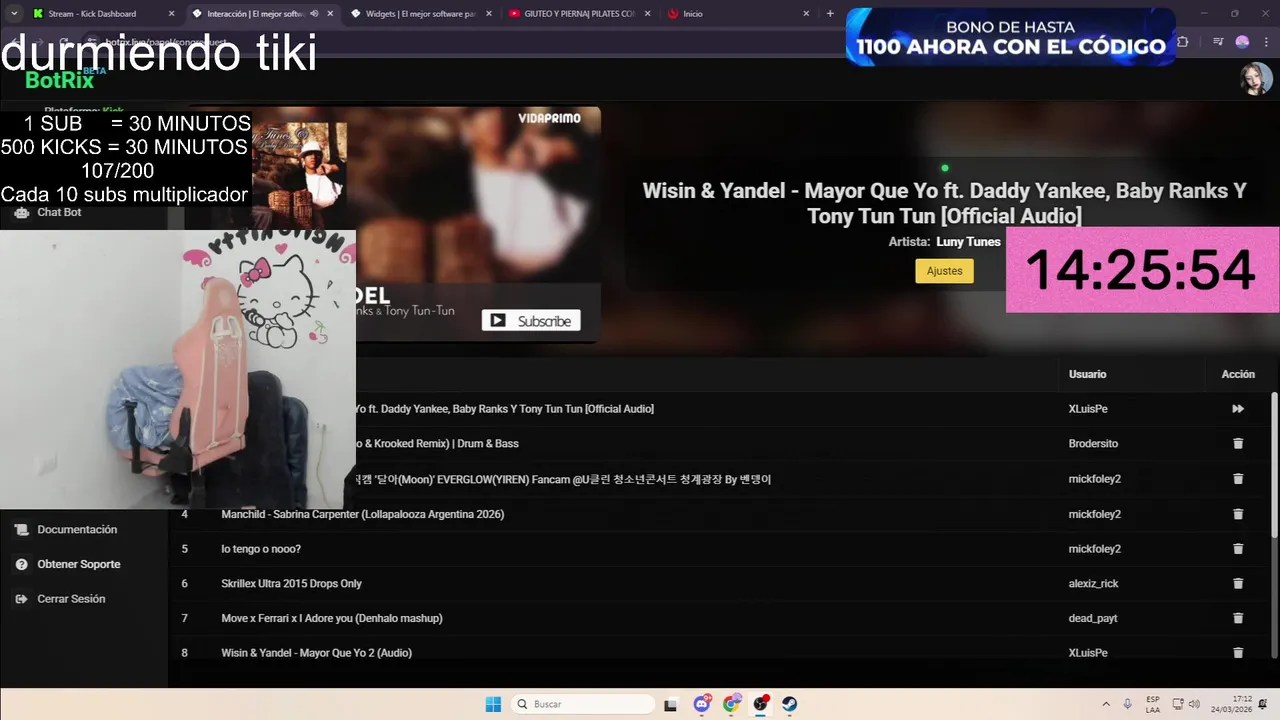Open Task View from the taskbar

click(x=671, y=704)
